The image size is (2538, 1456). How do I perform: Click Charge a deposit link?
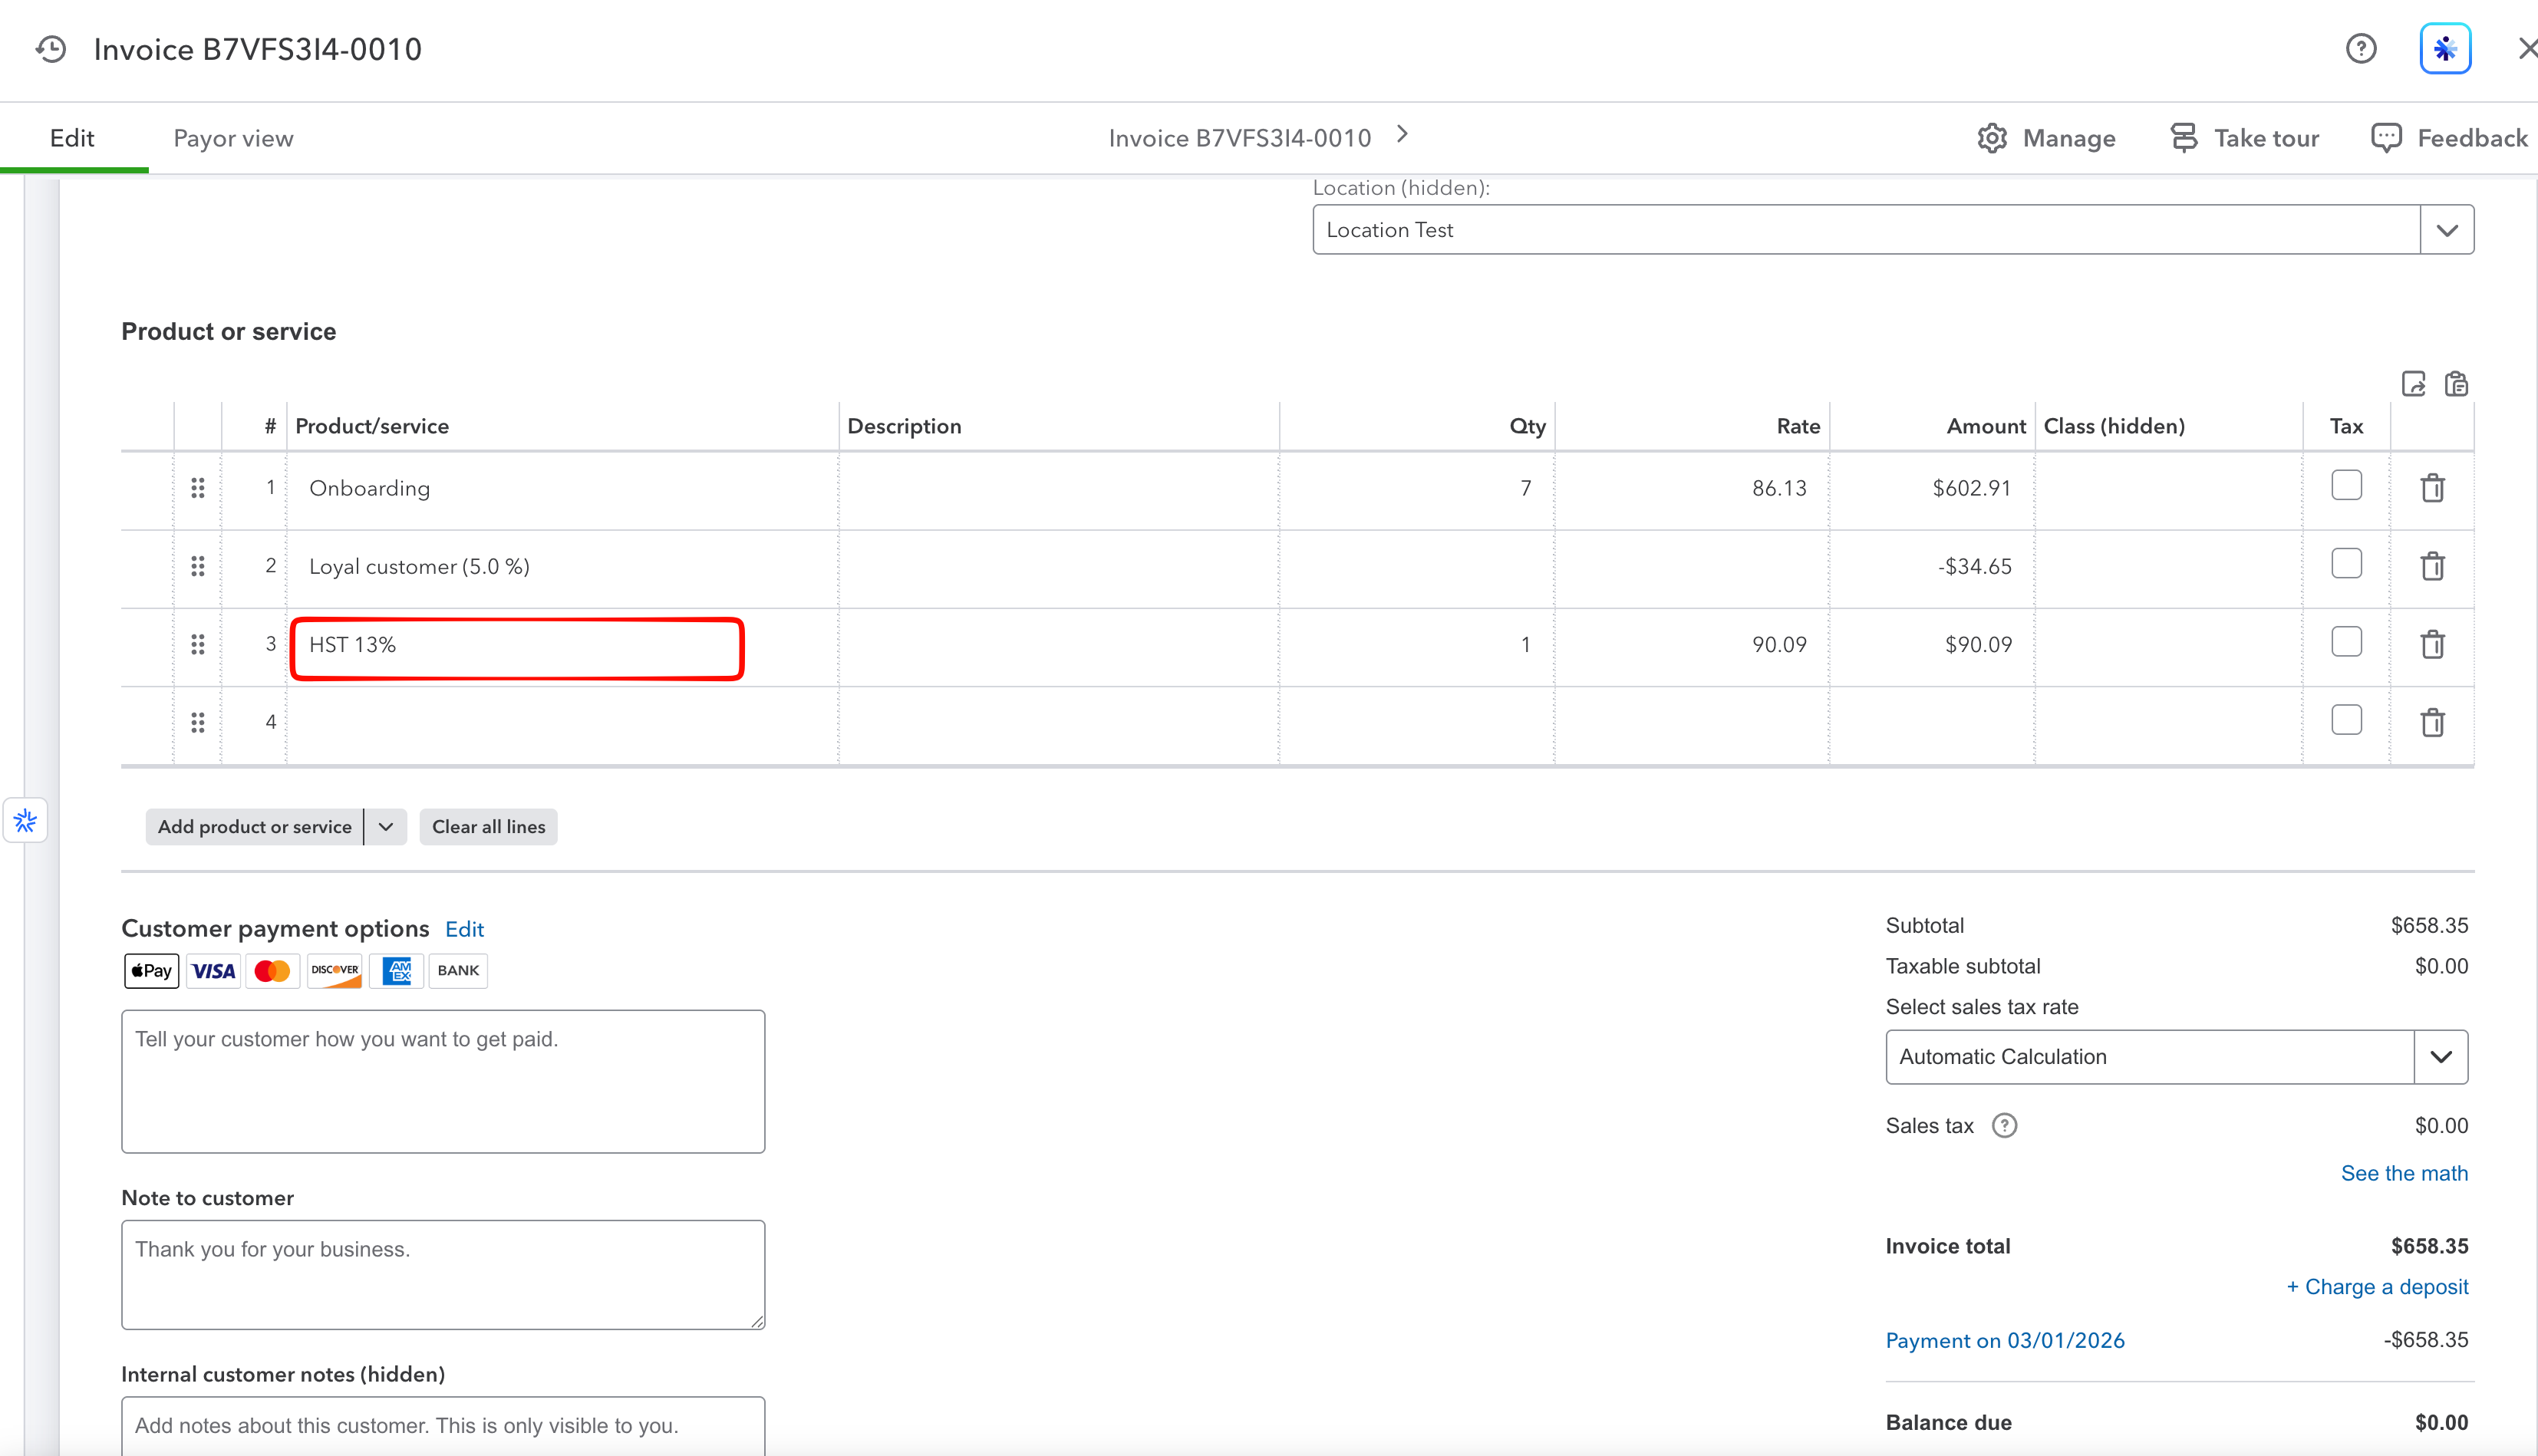pos(2377,1287)
